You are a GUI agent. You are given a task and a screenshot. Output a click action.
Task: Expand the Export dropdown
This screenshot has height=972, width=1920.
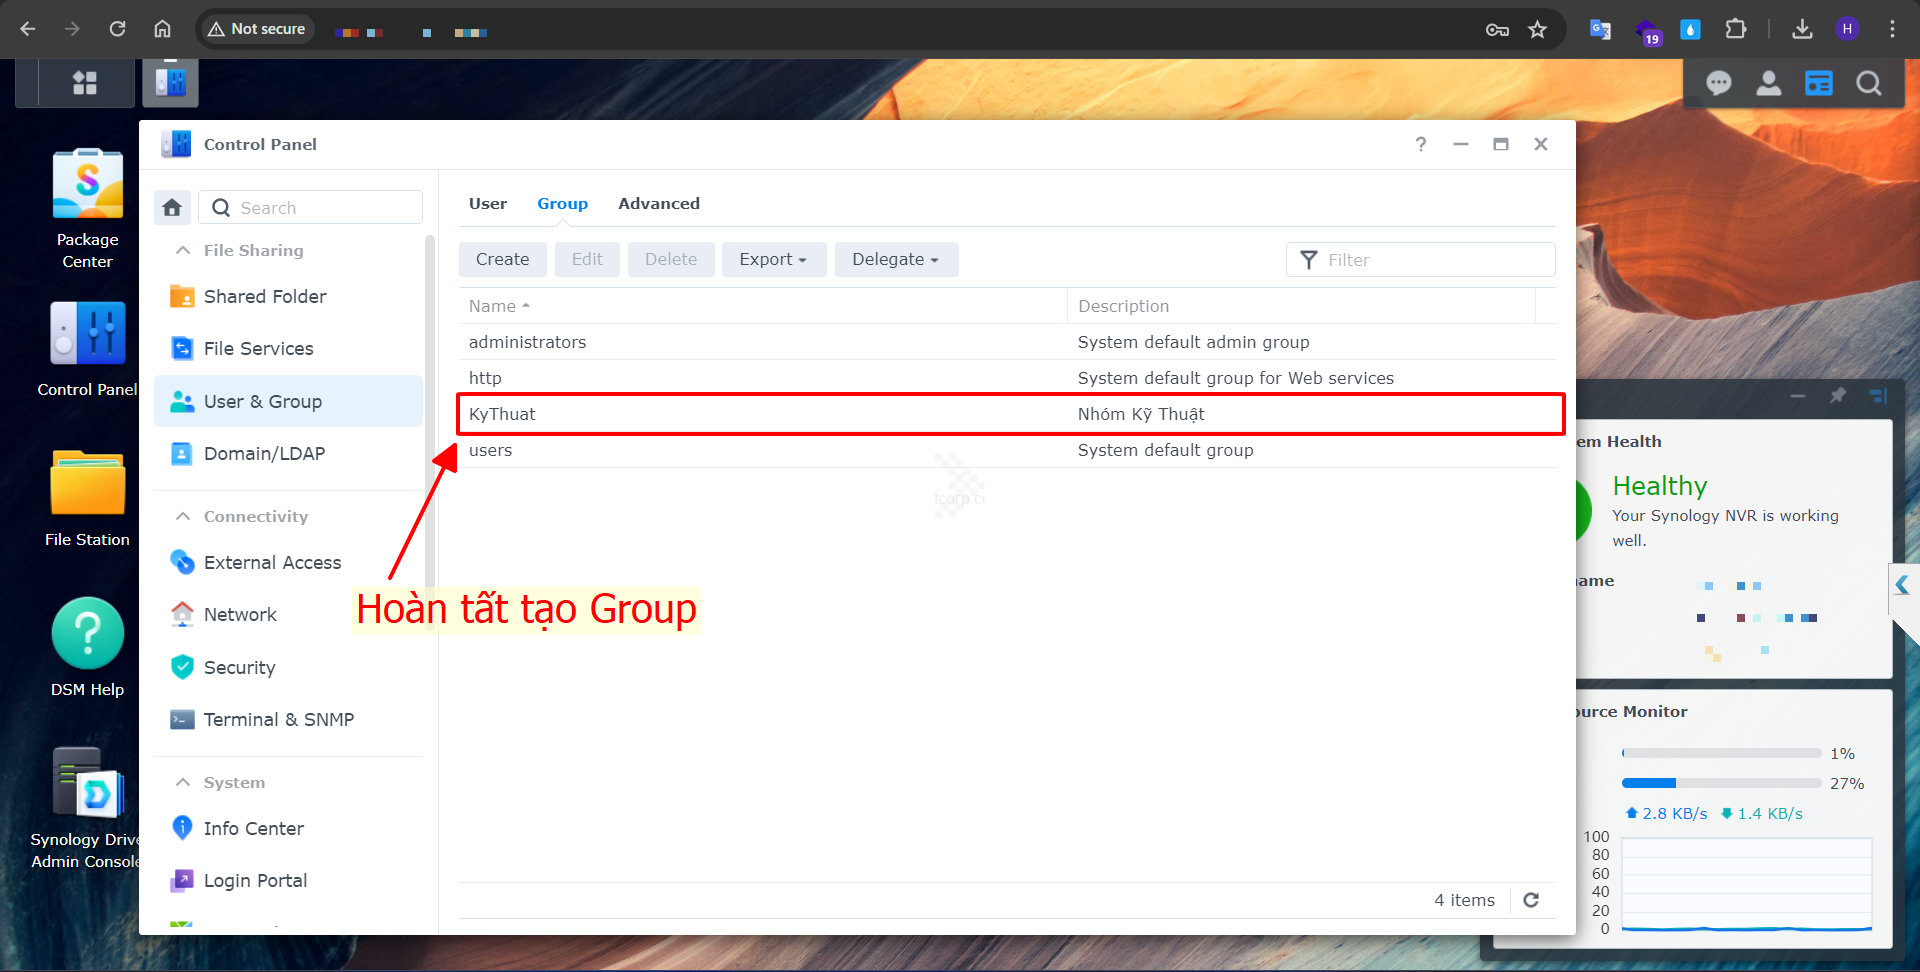click(x=772, y=259)
